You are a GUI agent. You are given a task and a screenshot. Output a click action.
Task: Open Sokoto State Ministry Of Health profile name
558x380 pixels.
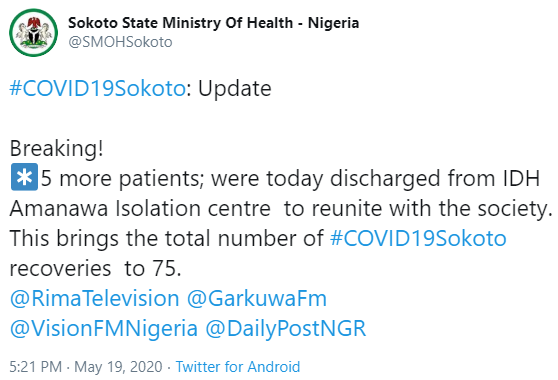pyautogui.click(x=214, y=23)
